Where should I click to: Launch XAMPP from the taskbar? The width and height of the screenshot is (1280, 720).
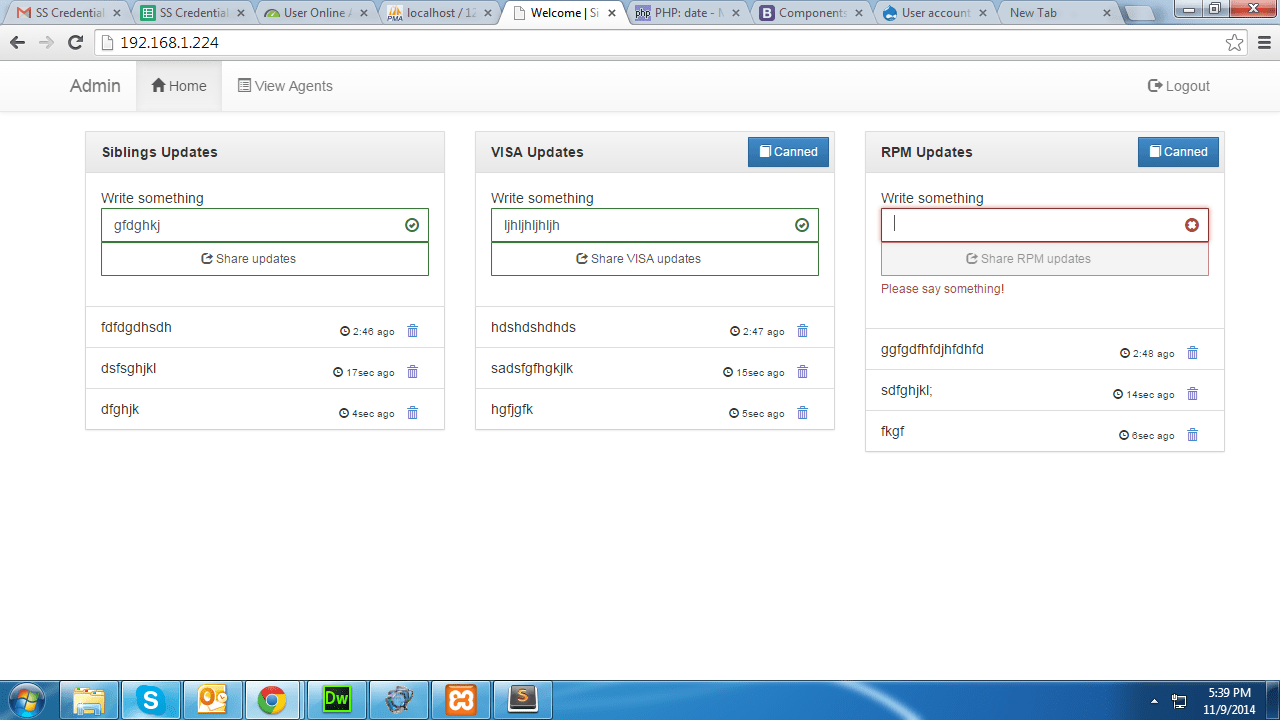coord(461,700)
